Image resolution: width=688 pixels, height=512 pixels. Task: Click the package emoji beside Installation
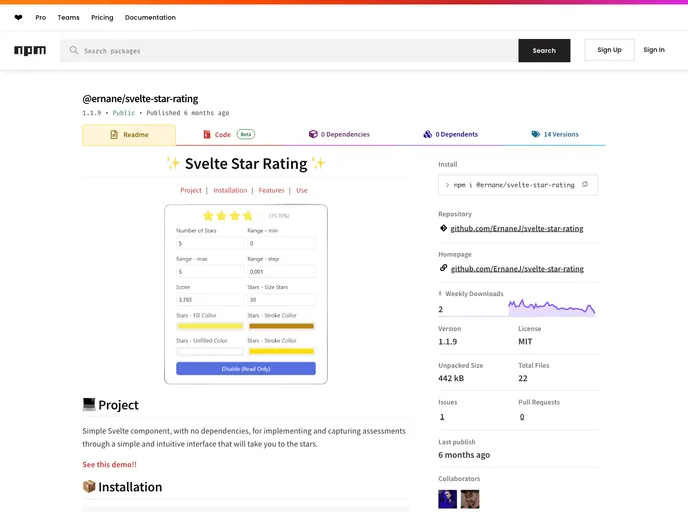(x=89, y=487)
